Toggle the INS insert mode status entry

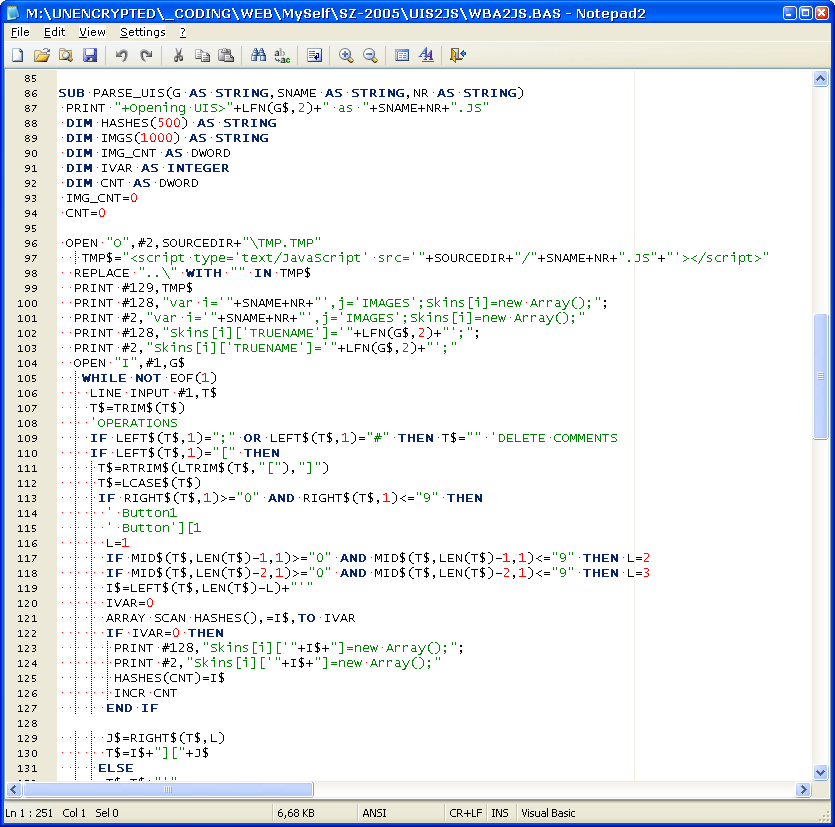(x=500, y=813)
